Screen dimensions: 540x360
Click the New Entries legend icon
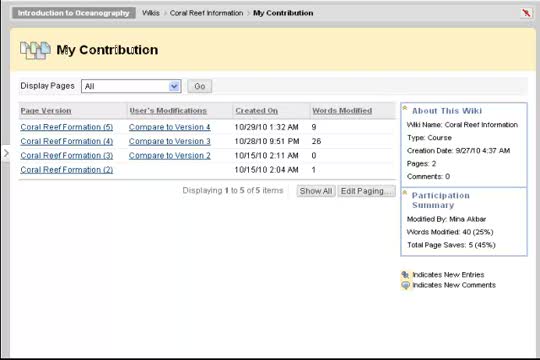point(406,275)
